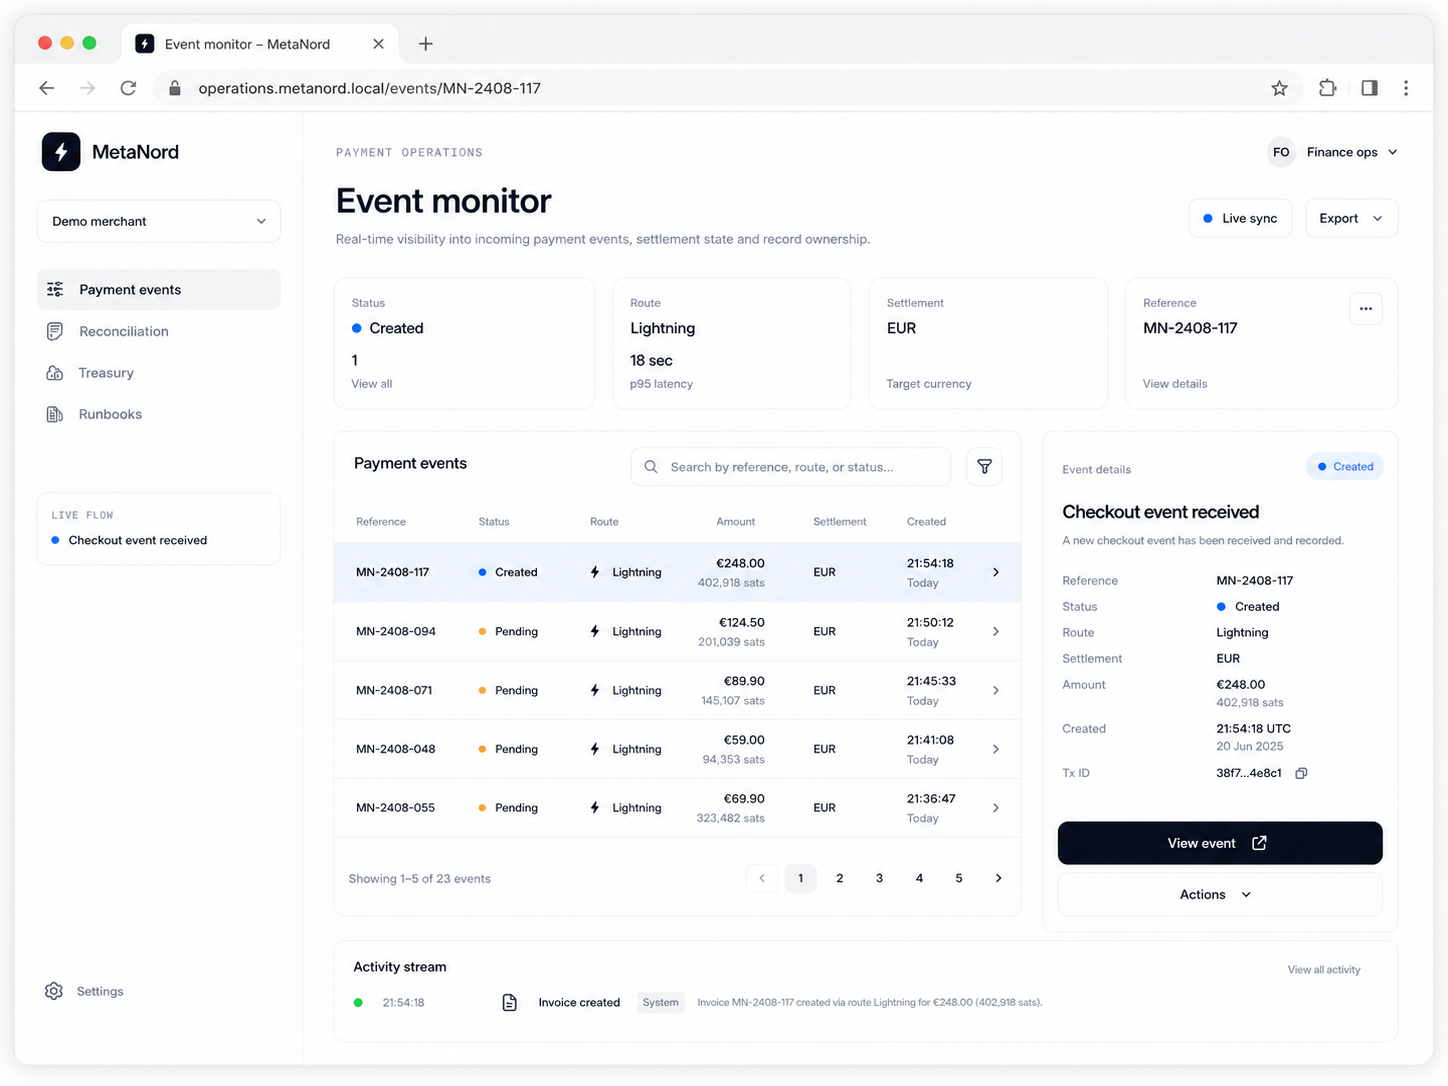The image size is (1448, 1086).
Task: Click the Invoice created document icon
Action: click(x=509, y=1002)
